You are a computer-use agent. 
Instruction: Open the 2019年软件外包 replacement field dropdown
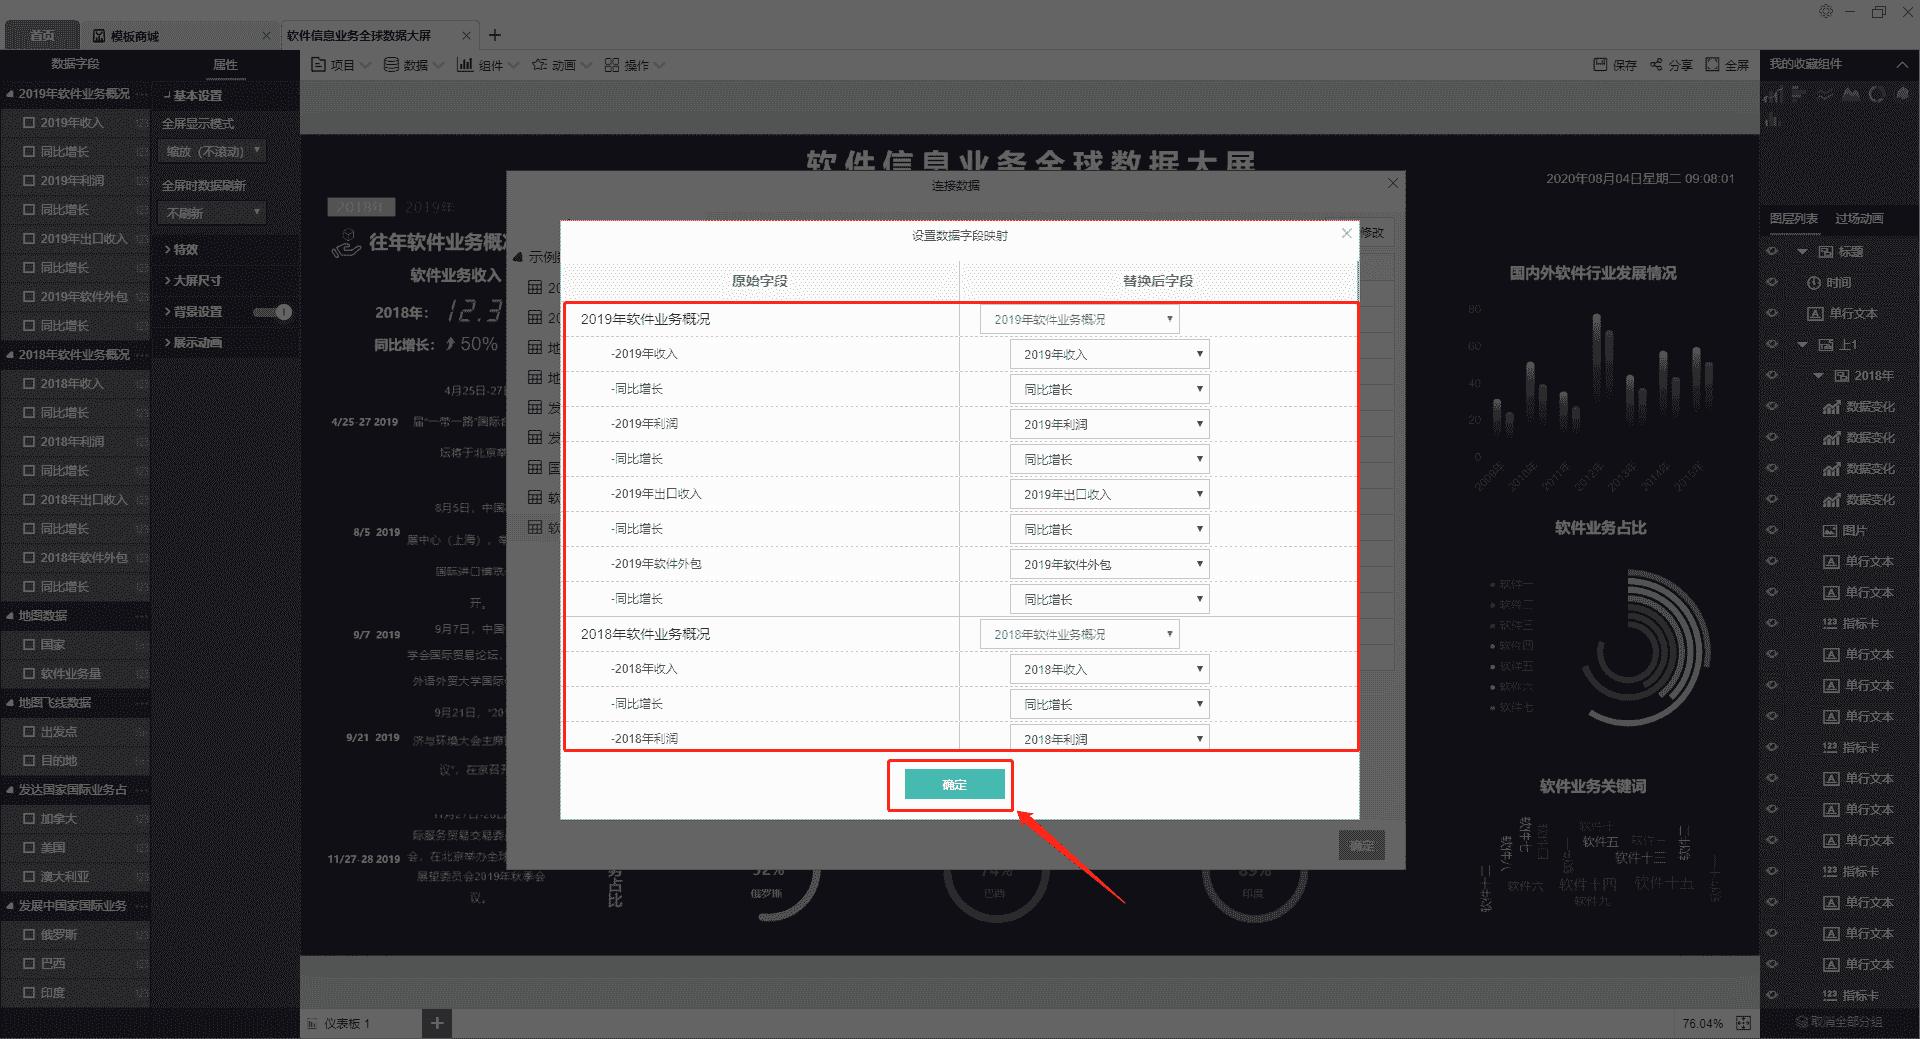click(1110, 565)
